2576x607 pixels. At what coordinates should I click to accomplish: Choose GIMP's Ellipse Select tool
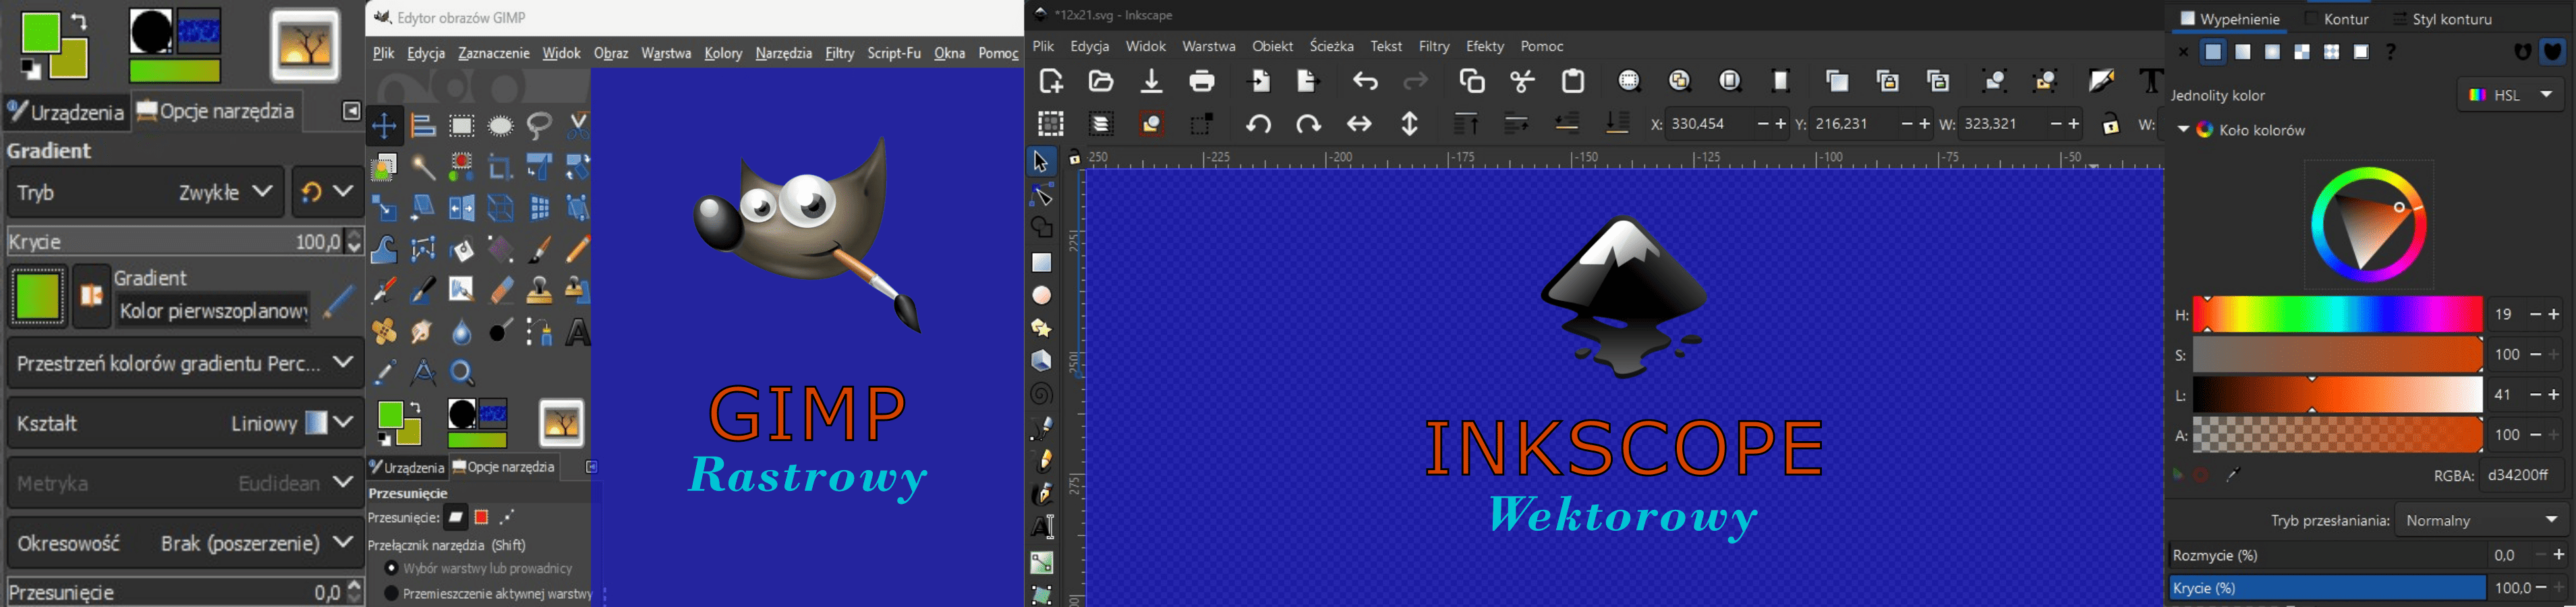click(501, 126)
